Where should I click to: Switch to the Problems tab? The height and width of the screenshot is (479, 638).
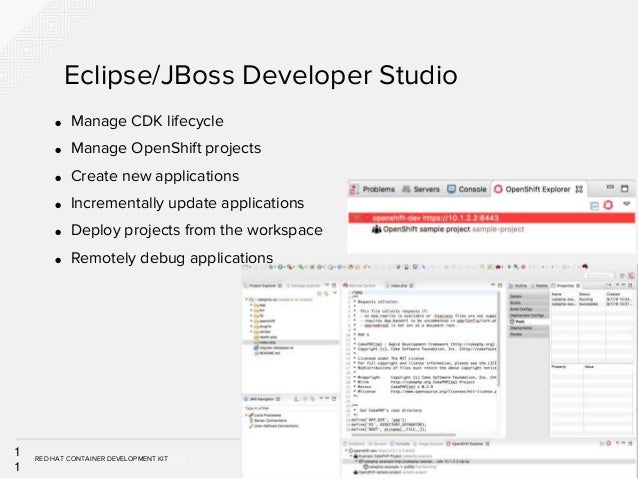coord(372,189)
